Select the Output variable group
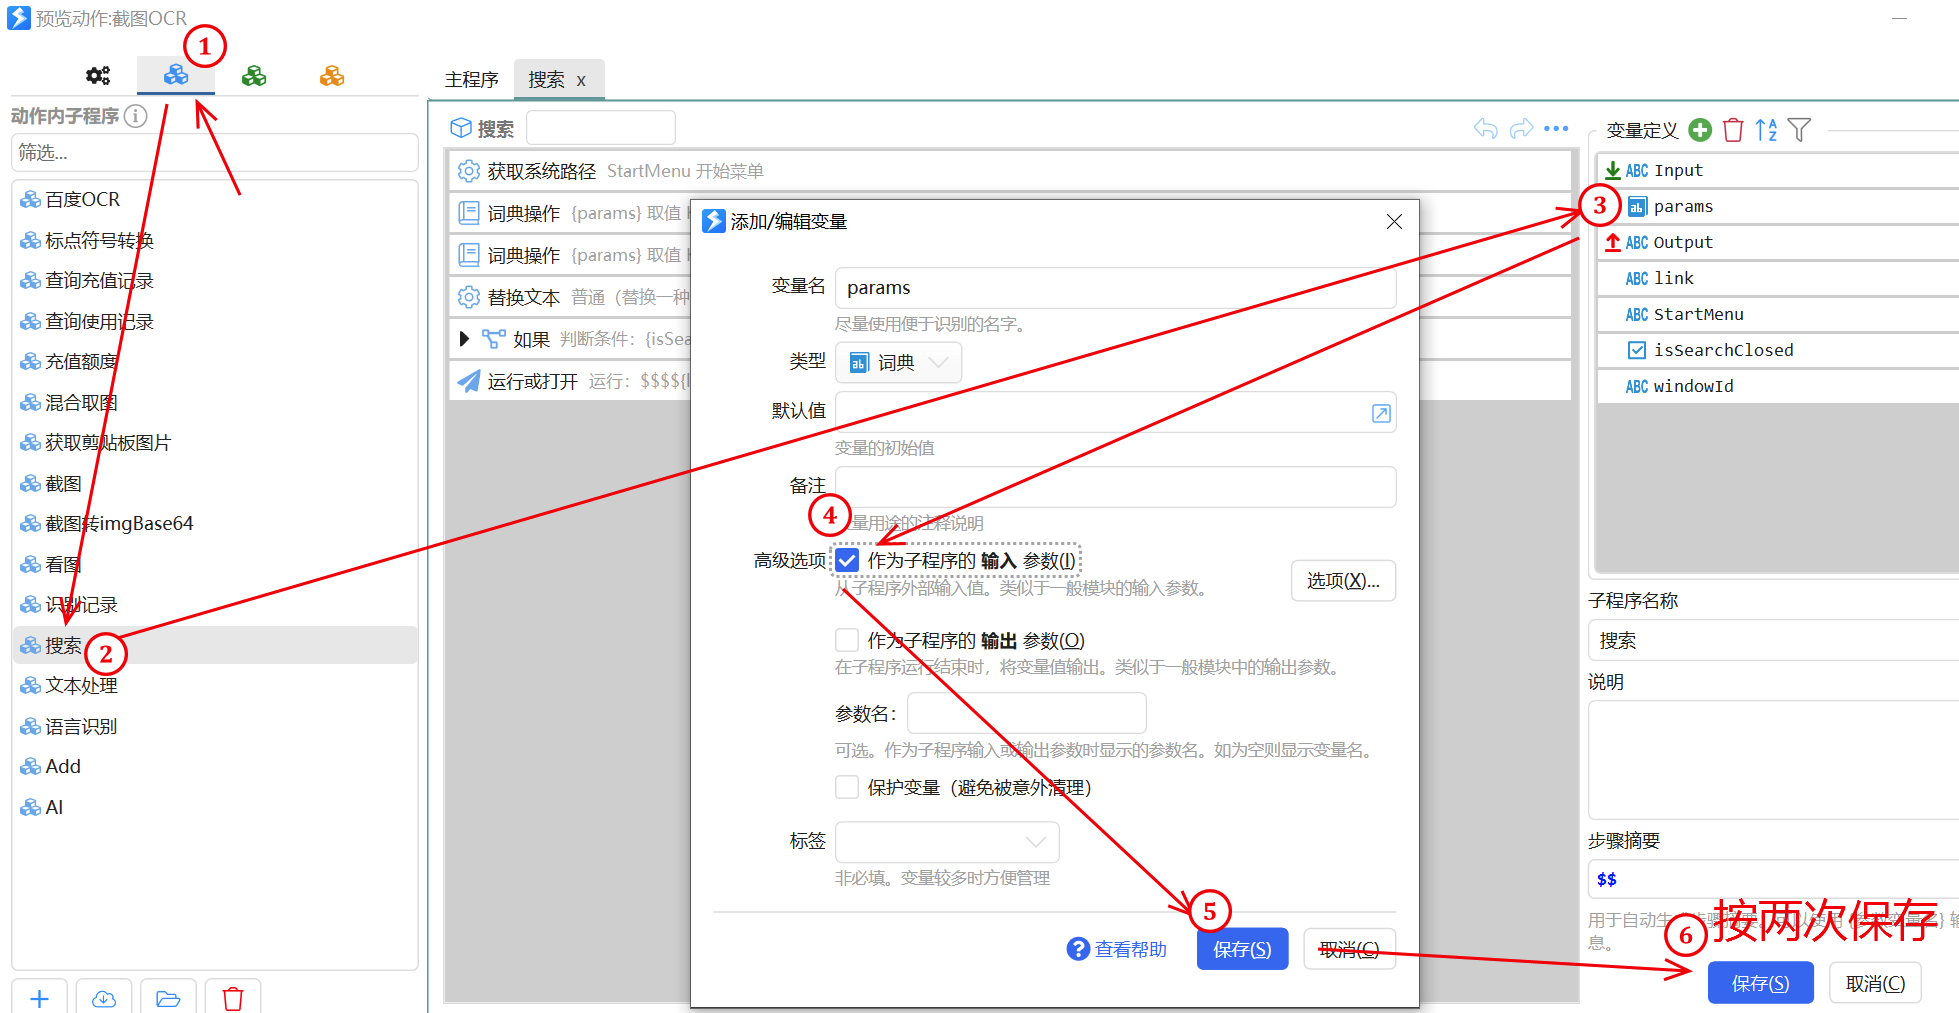 [x=1778, y=242]
